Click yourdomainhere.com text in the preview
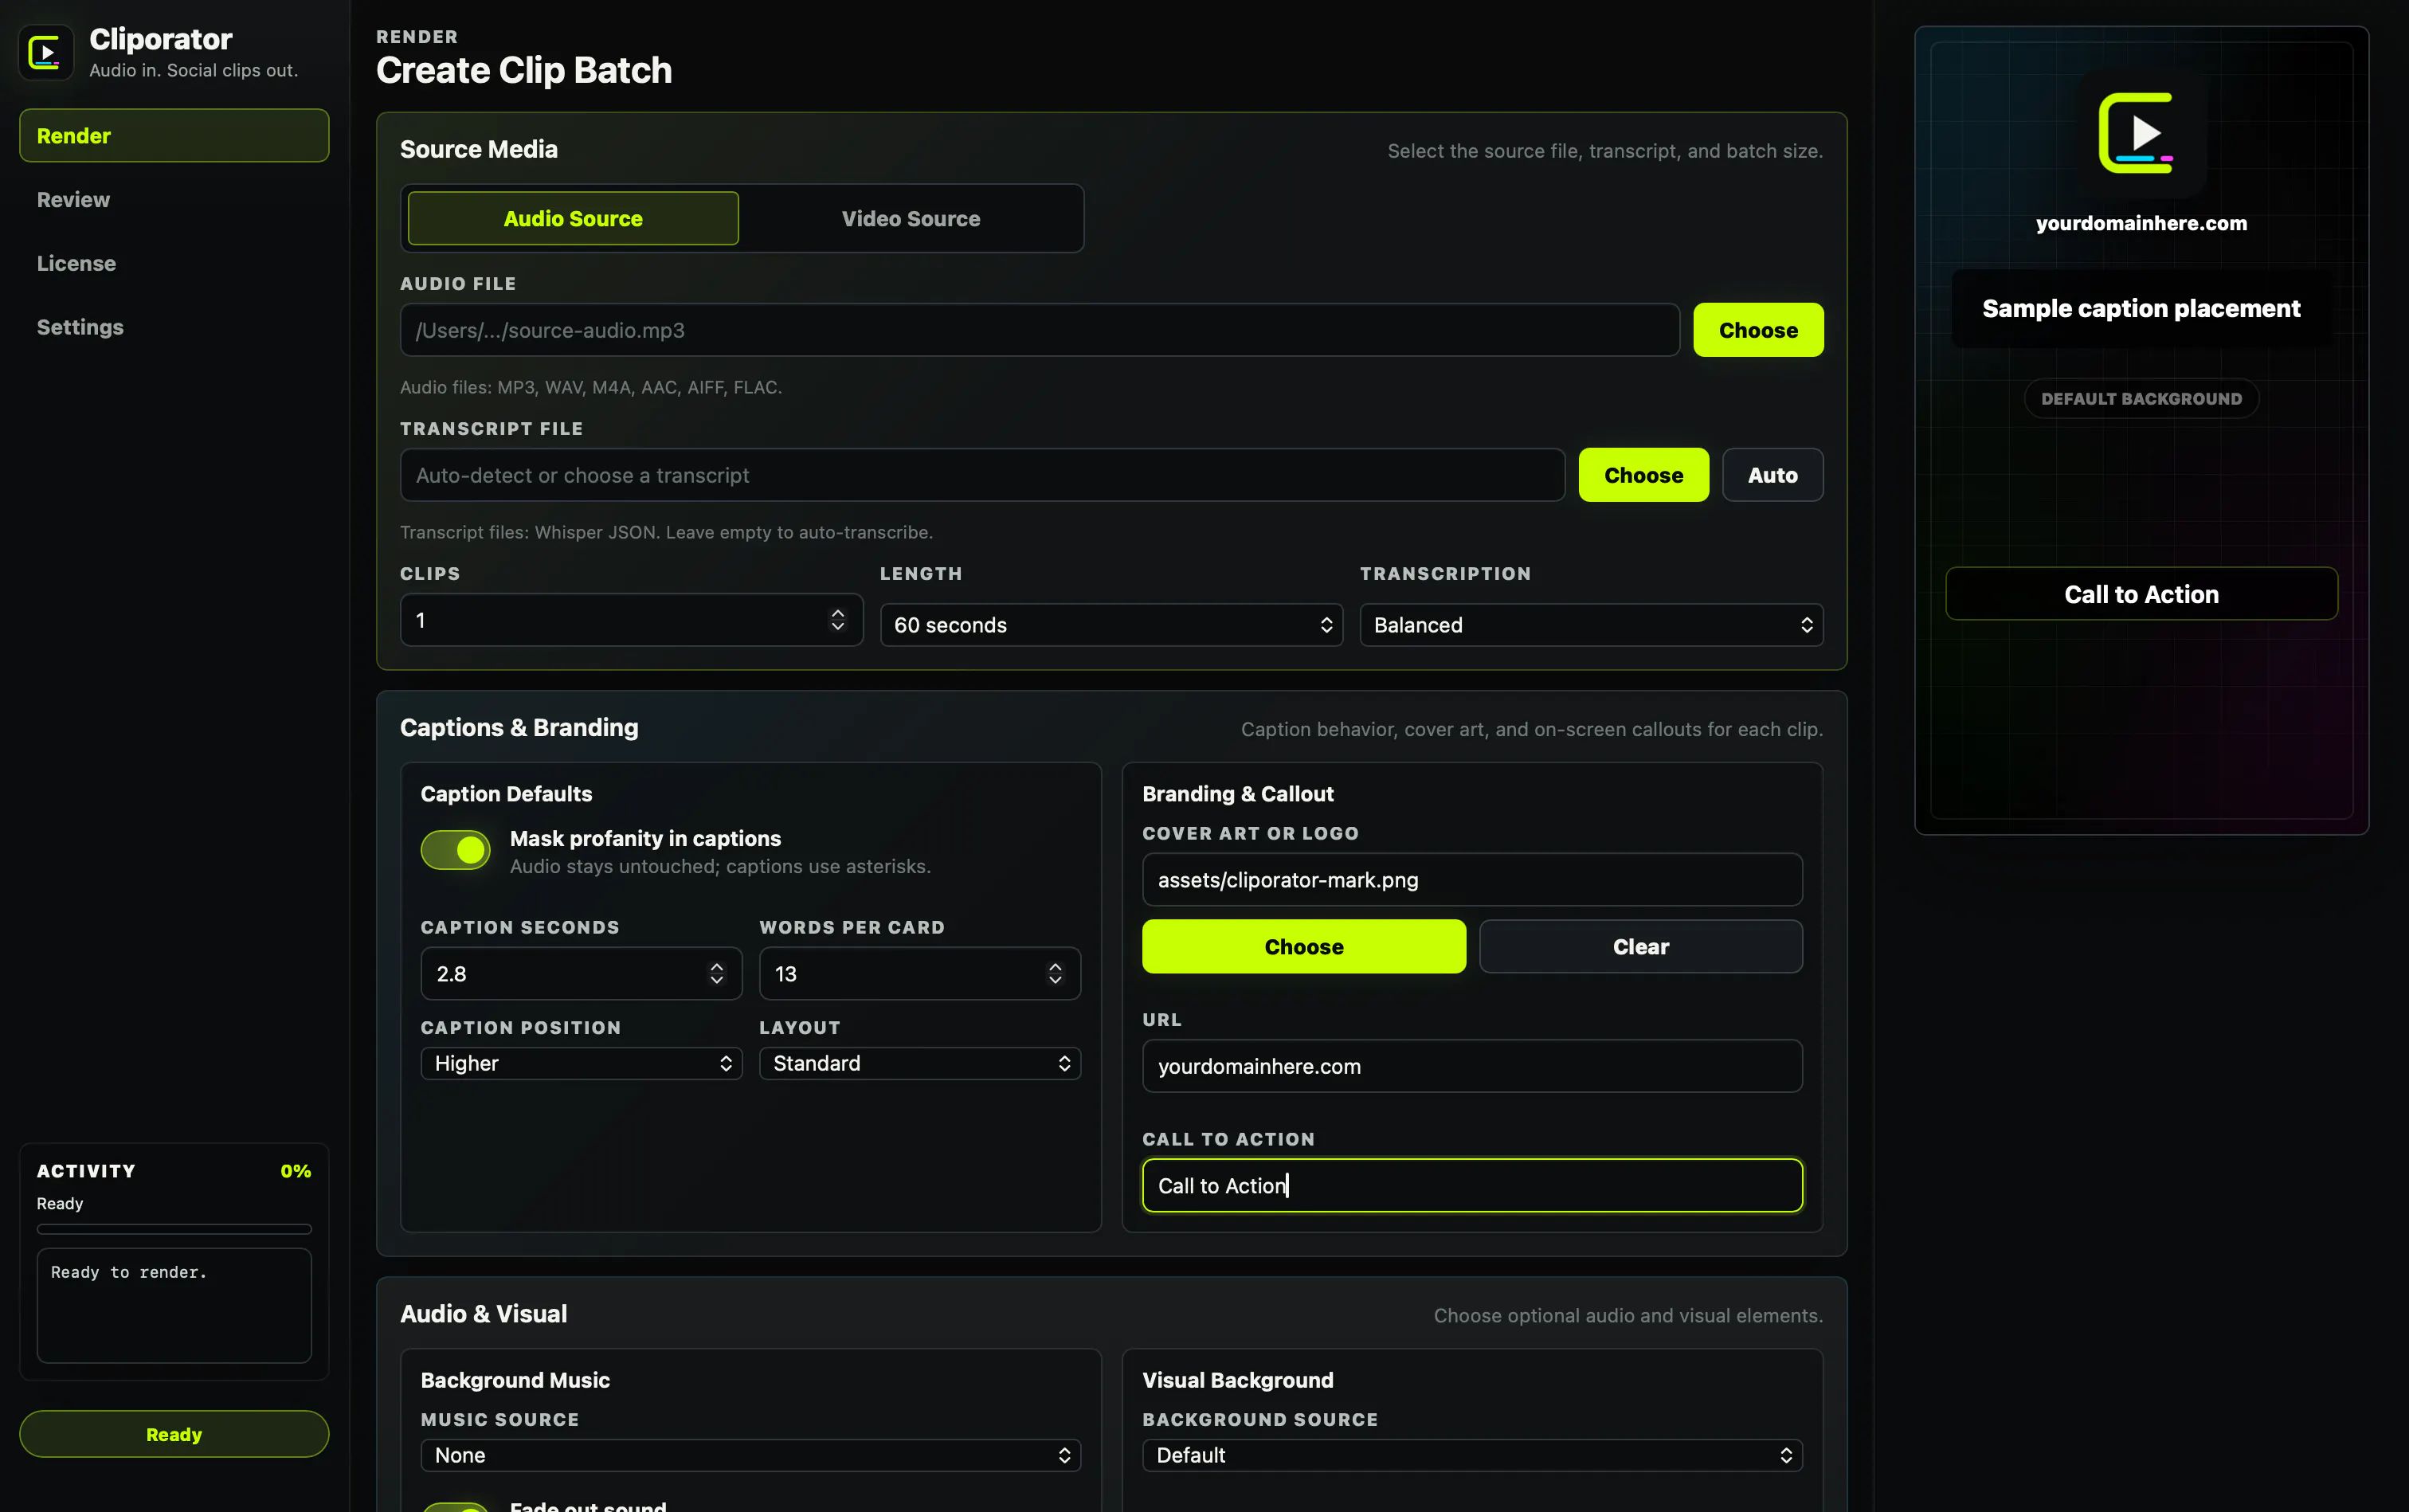Image resolution: width=2409 pixels, height=1512 pixels. click(x=2141, y=223)
